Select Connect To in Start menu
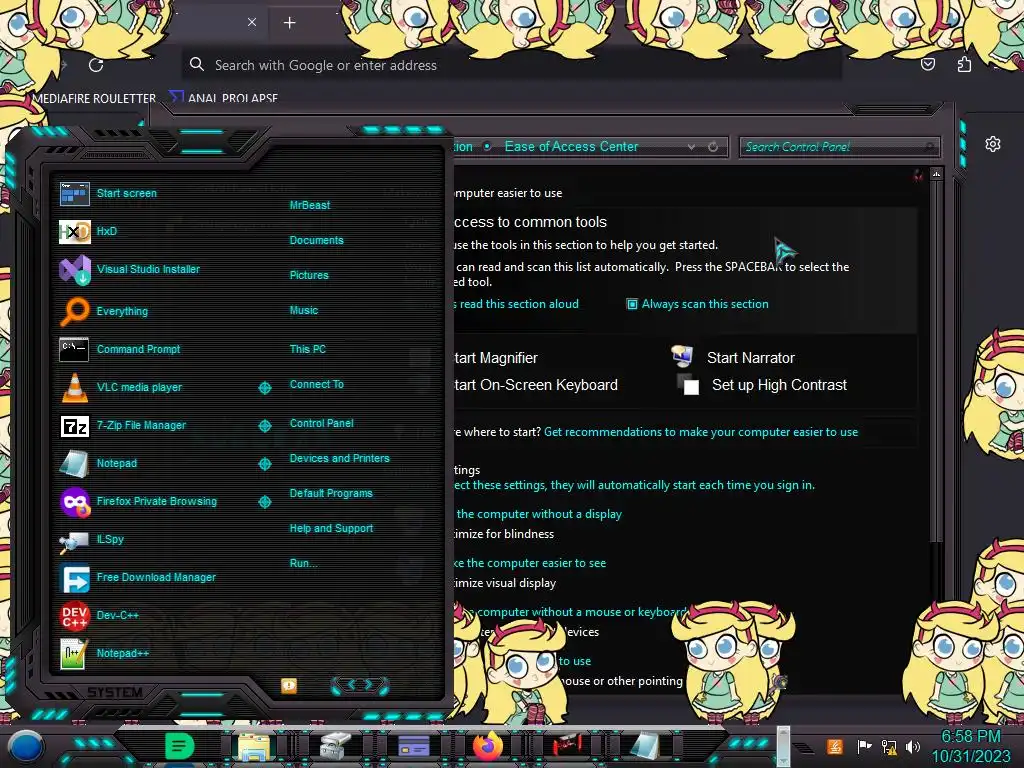Viewport: 1024px width, 768px height. point(317,385)
